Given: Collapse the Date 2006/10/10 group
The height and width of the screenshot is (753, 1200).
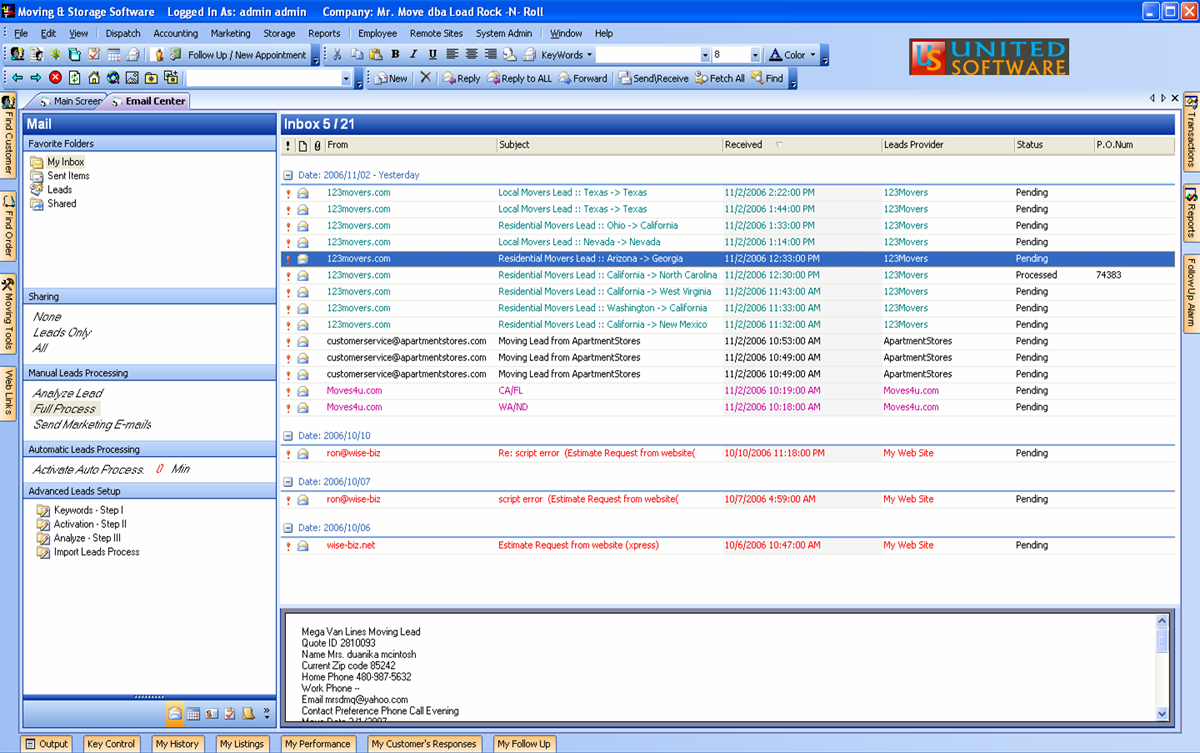Looking at the screenshot, I should 287,436.
